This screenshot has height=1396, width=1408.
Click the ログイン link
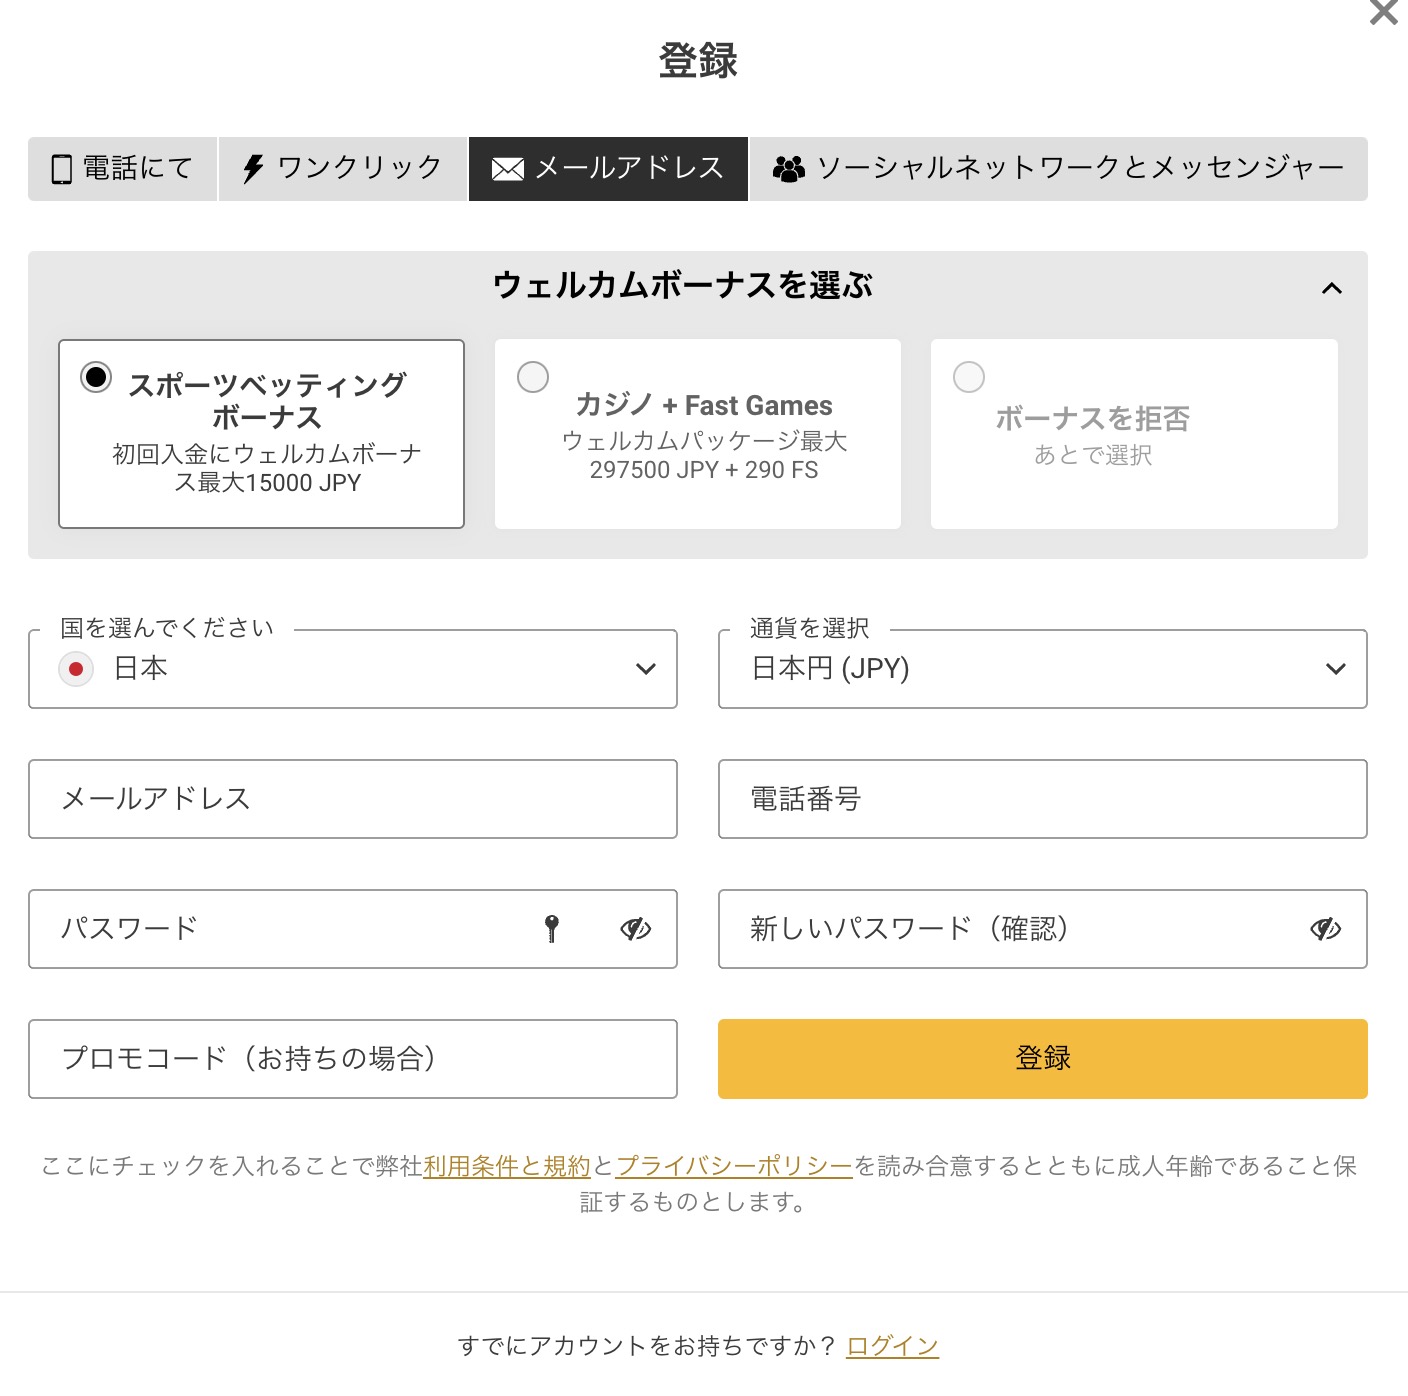point(892,1346)
